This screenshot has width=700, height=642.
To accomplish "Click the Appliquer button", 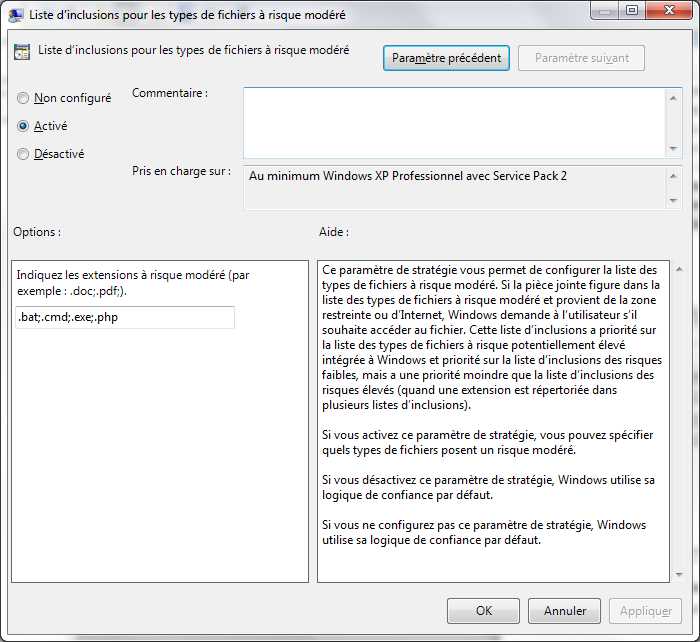I will point(645,611).
